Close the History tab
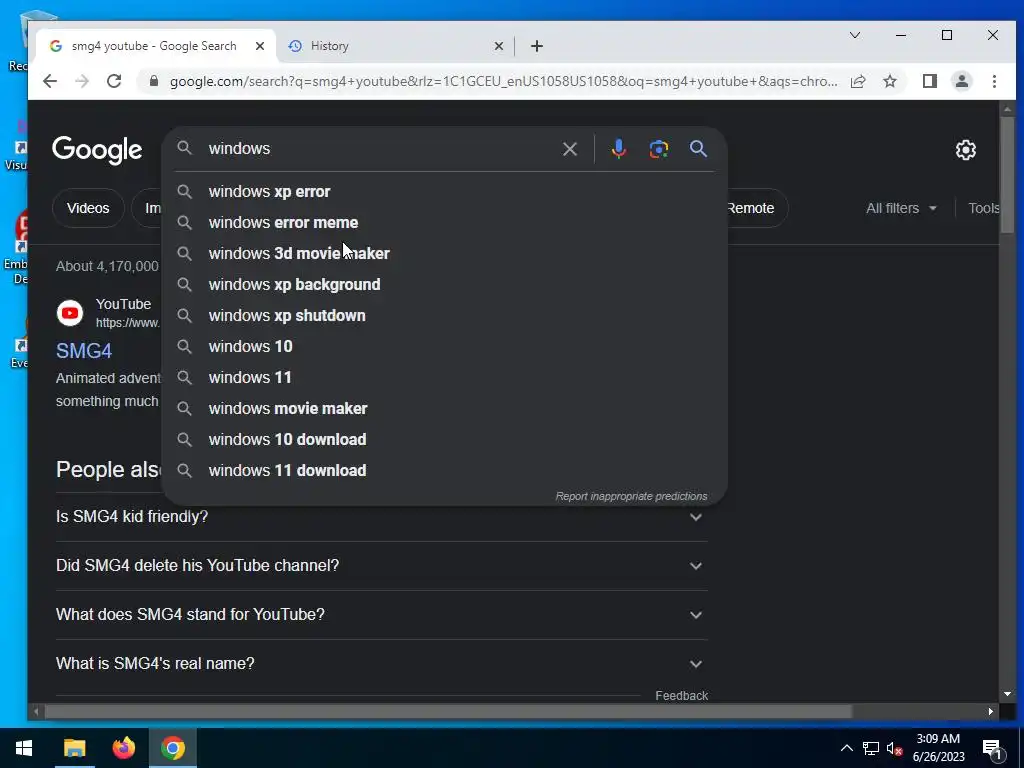Image resolution: width=1024 pixels, height=768 pixels. point(498,46)
